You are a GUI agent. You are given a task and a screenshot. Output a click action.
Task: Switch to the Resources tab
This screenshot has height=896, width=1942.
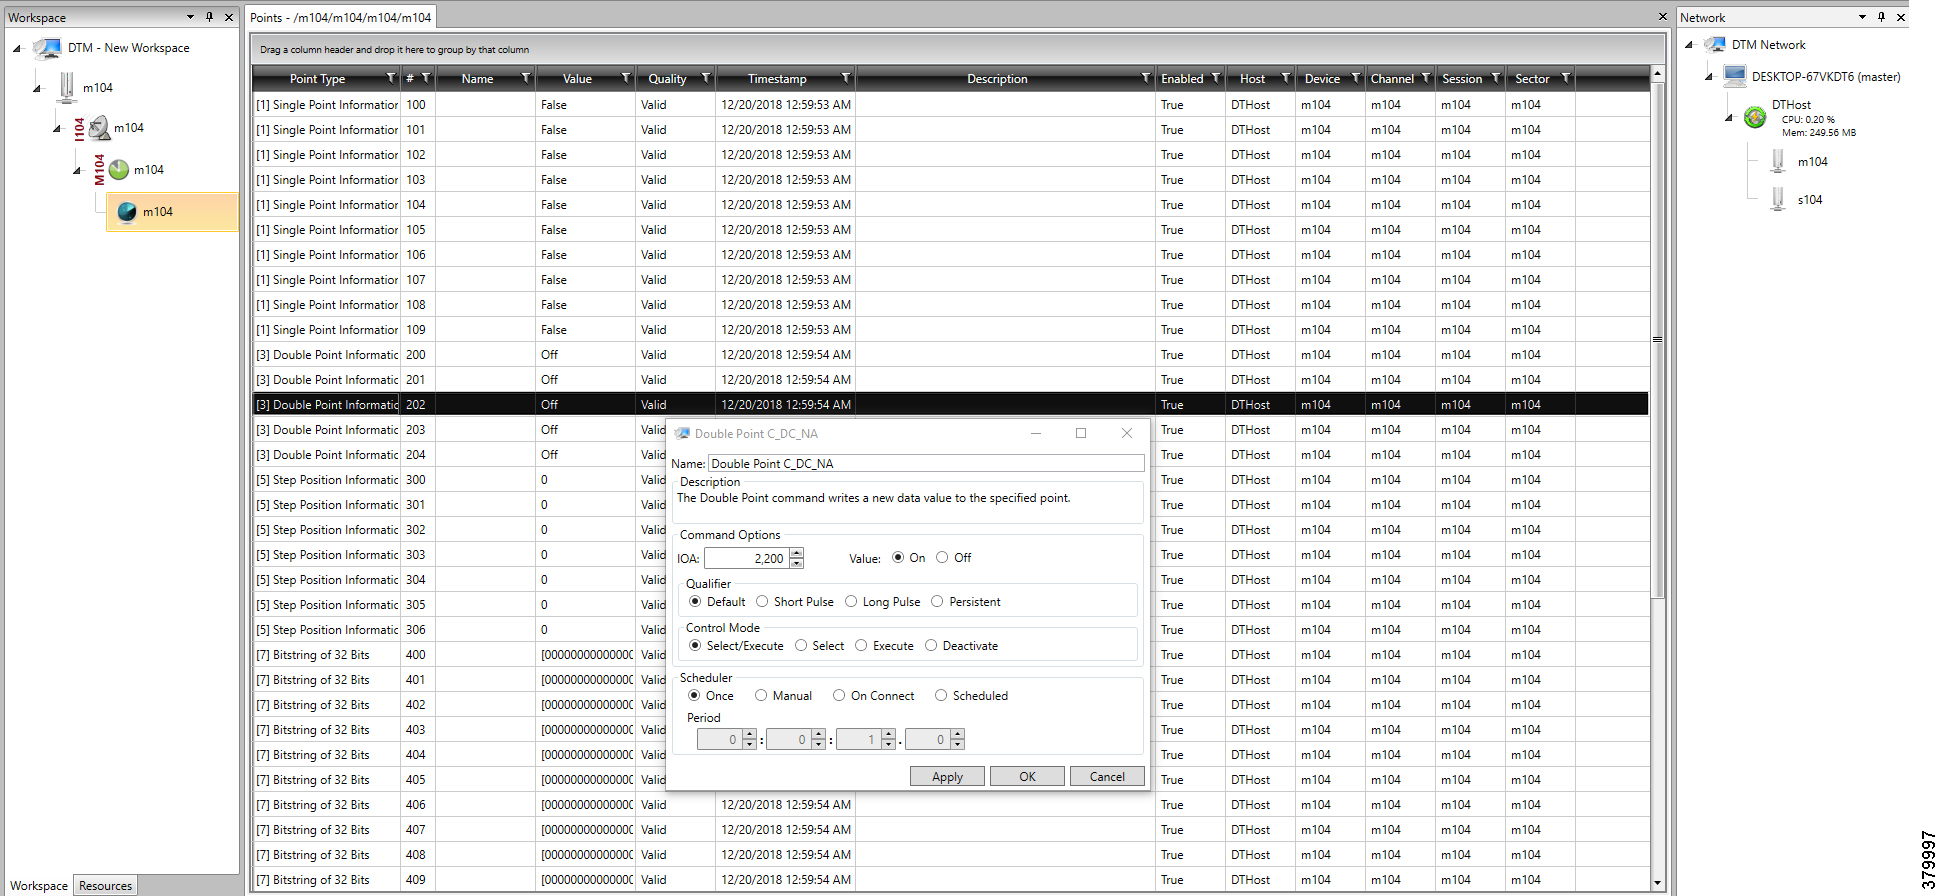click(x=105, y=886)
